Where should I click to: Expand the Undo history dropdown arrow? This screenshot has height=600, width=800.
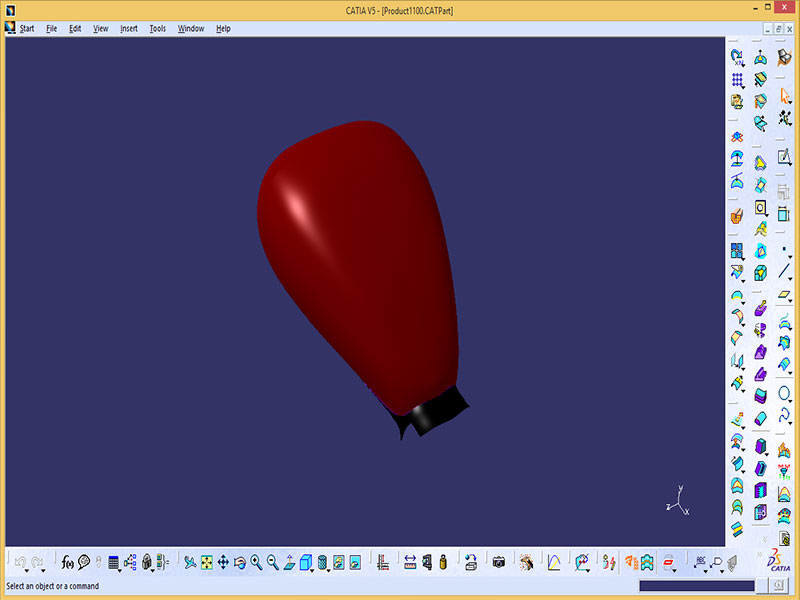pos(27,570)
